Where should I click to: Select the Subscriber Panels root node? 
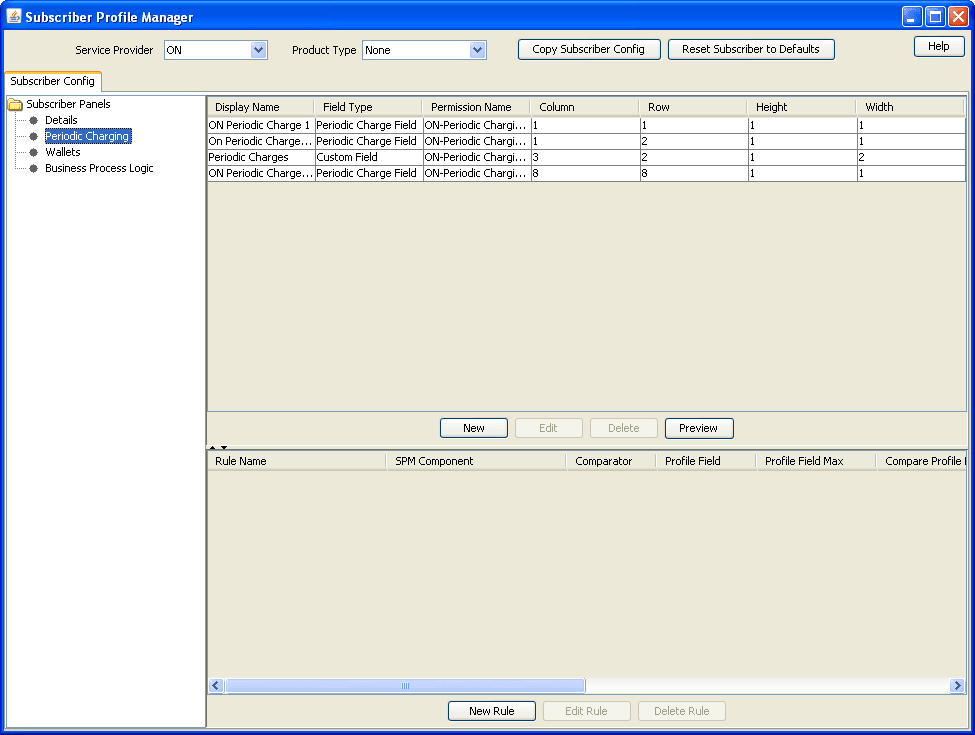(x=68, y=104)
